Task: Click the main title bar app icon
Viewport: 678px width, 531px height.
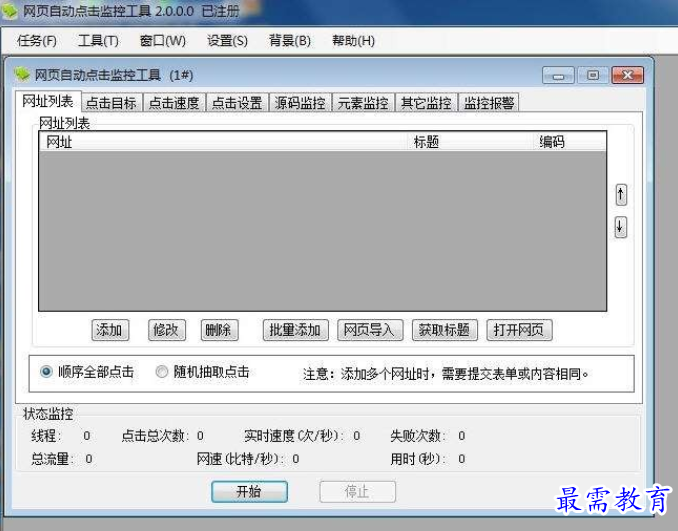Action: 10,11
